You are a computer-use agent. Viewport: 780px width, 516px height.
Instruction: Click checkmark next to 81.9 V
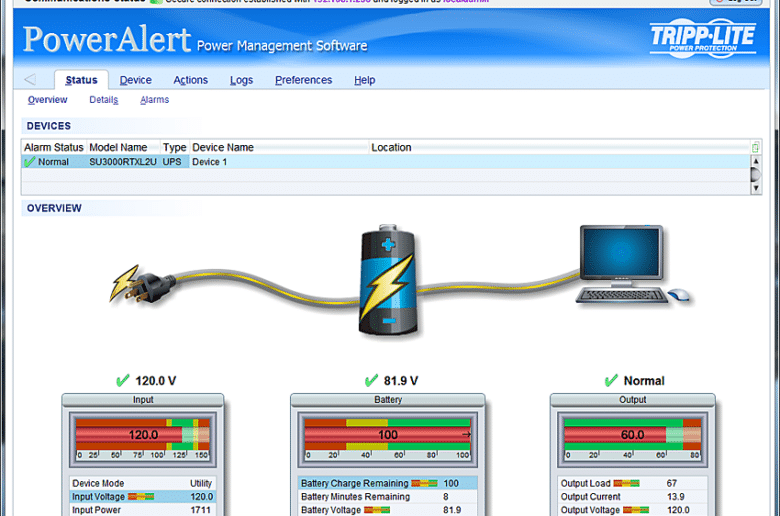371,381
